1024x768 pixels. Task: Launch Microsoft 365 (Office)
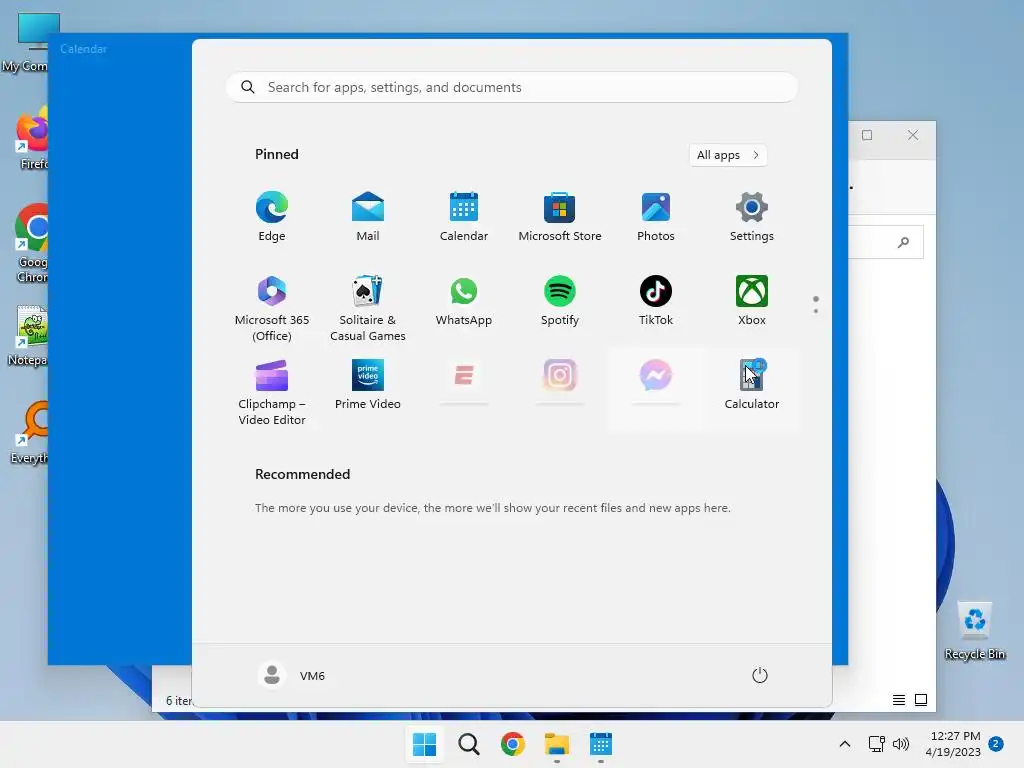click(x=272, y=308)
